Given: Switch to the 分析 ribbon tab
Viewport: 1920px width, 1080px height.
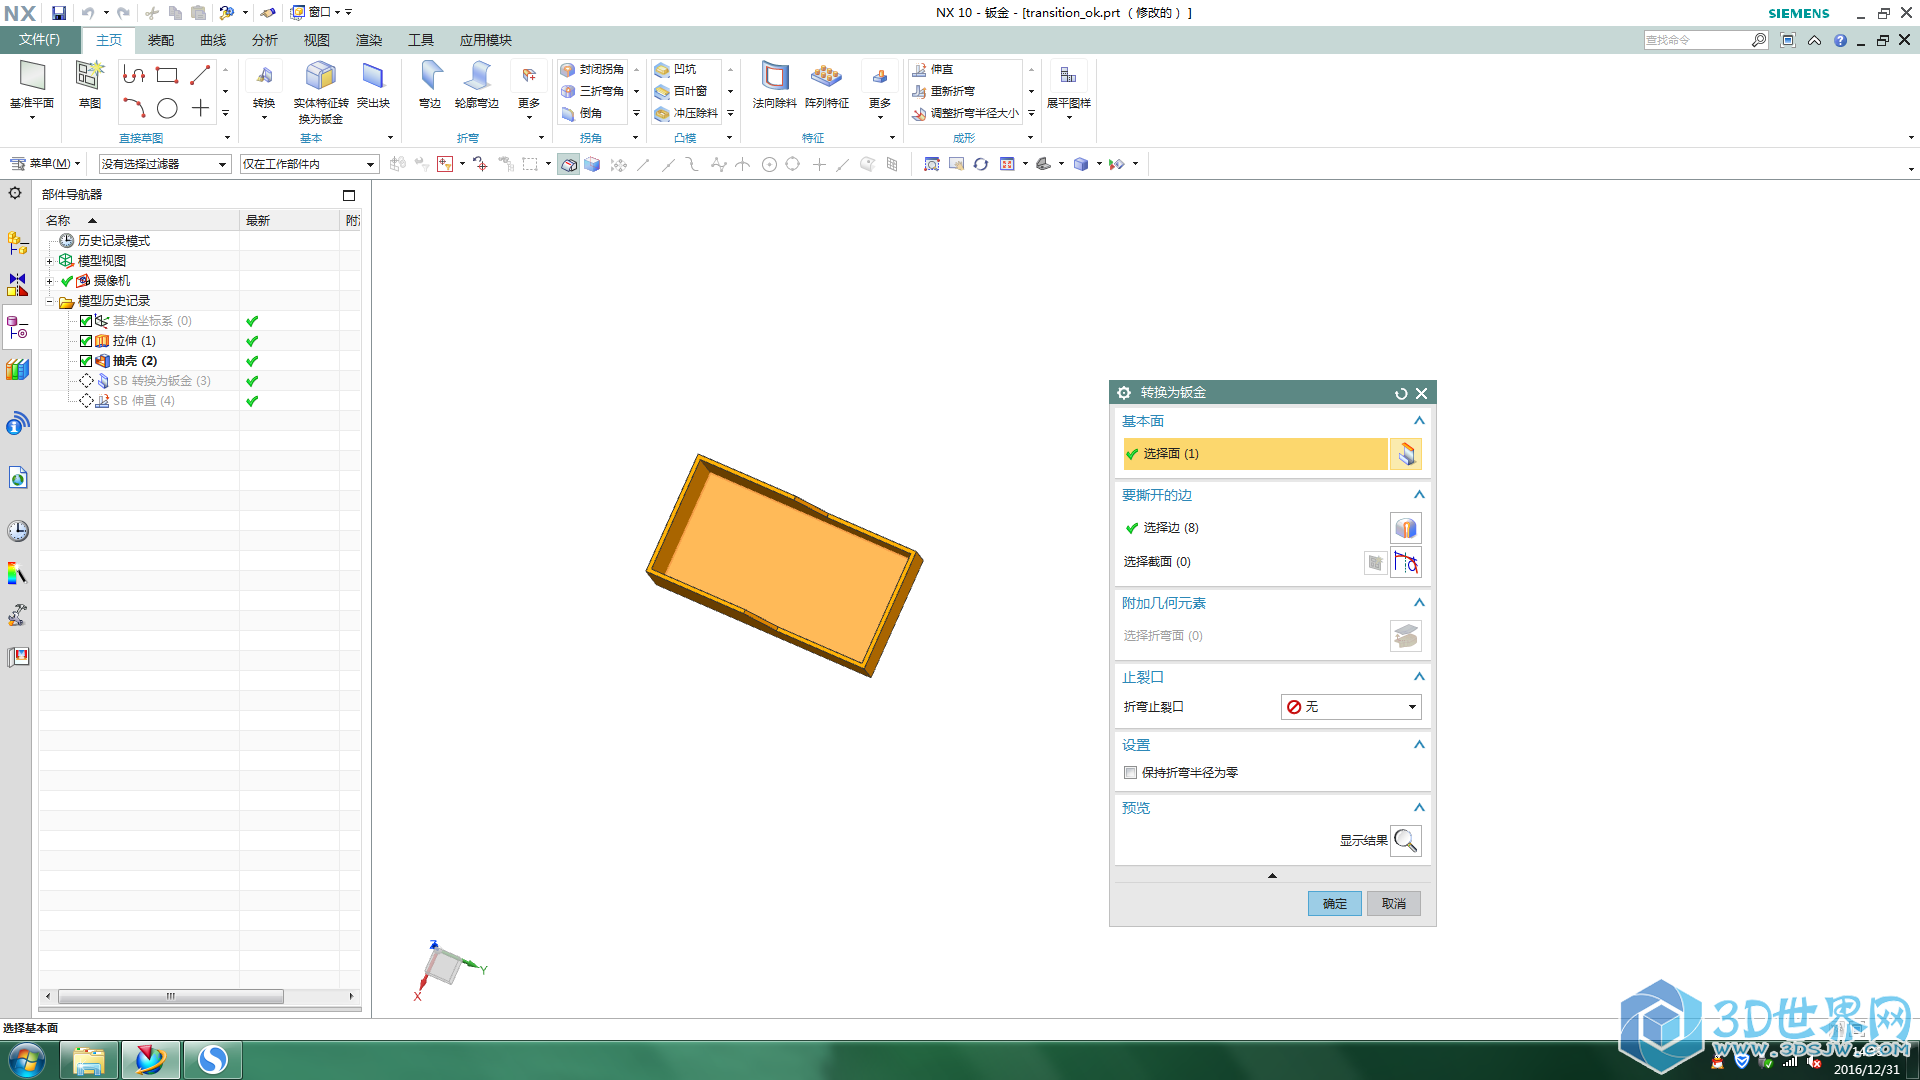Looking at the screenshot, I should point(265,40).
